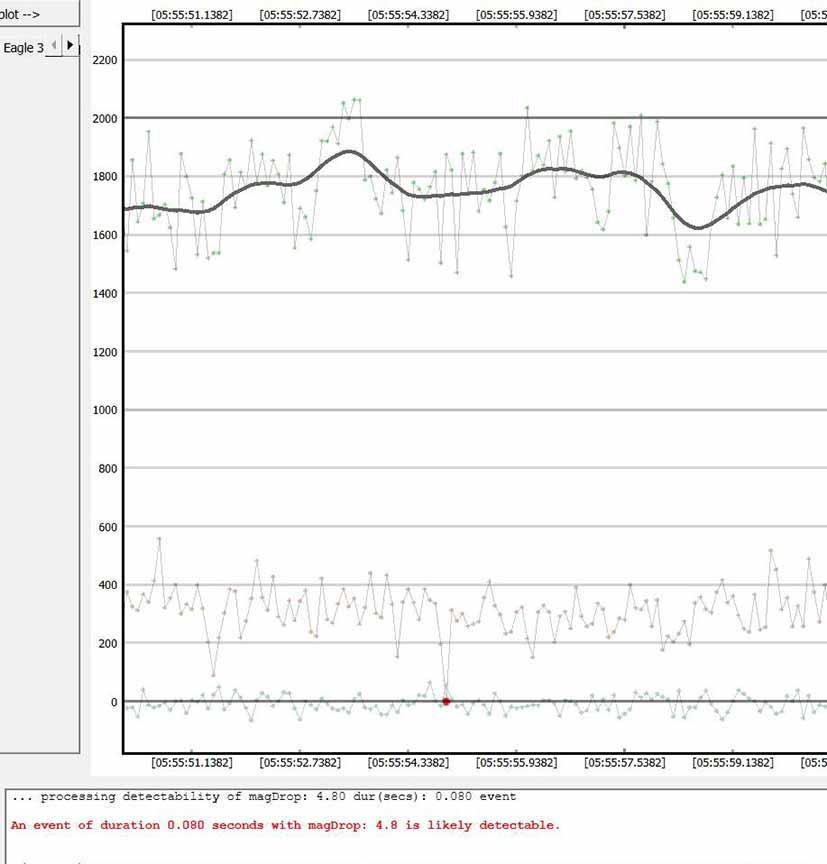Click the 1800 y-axis label
This screenshot has height=864, width=827.
[104, 177]
